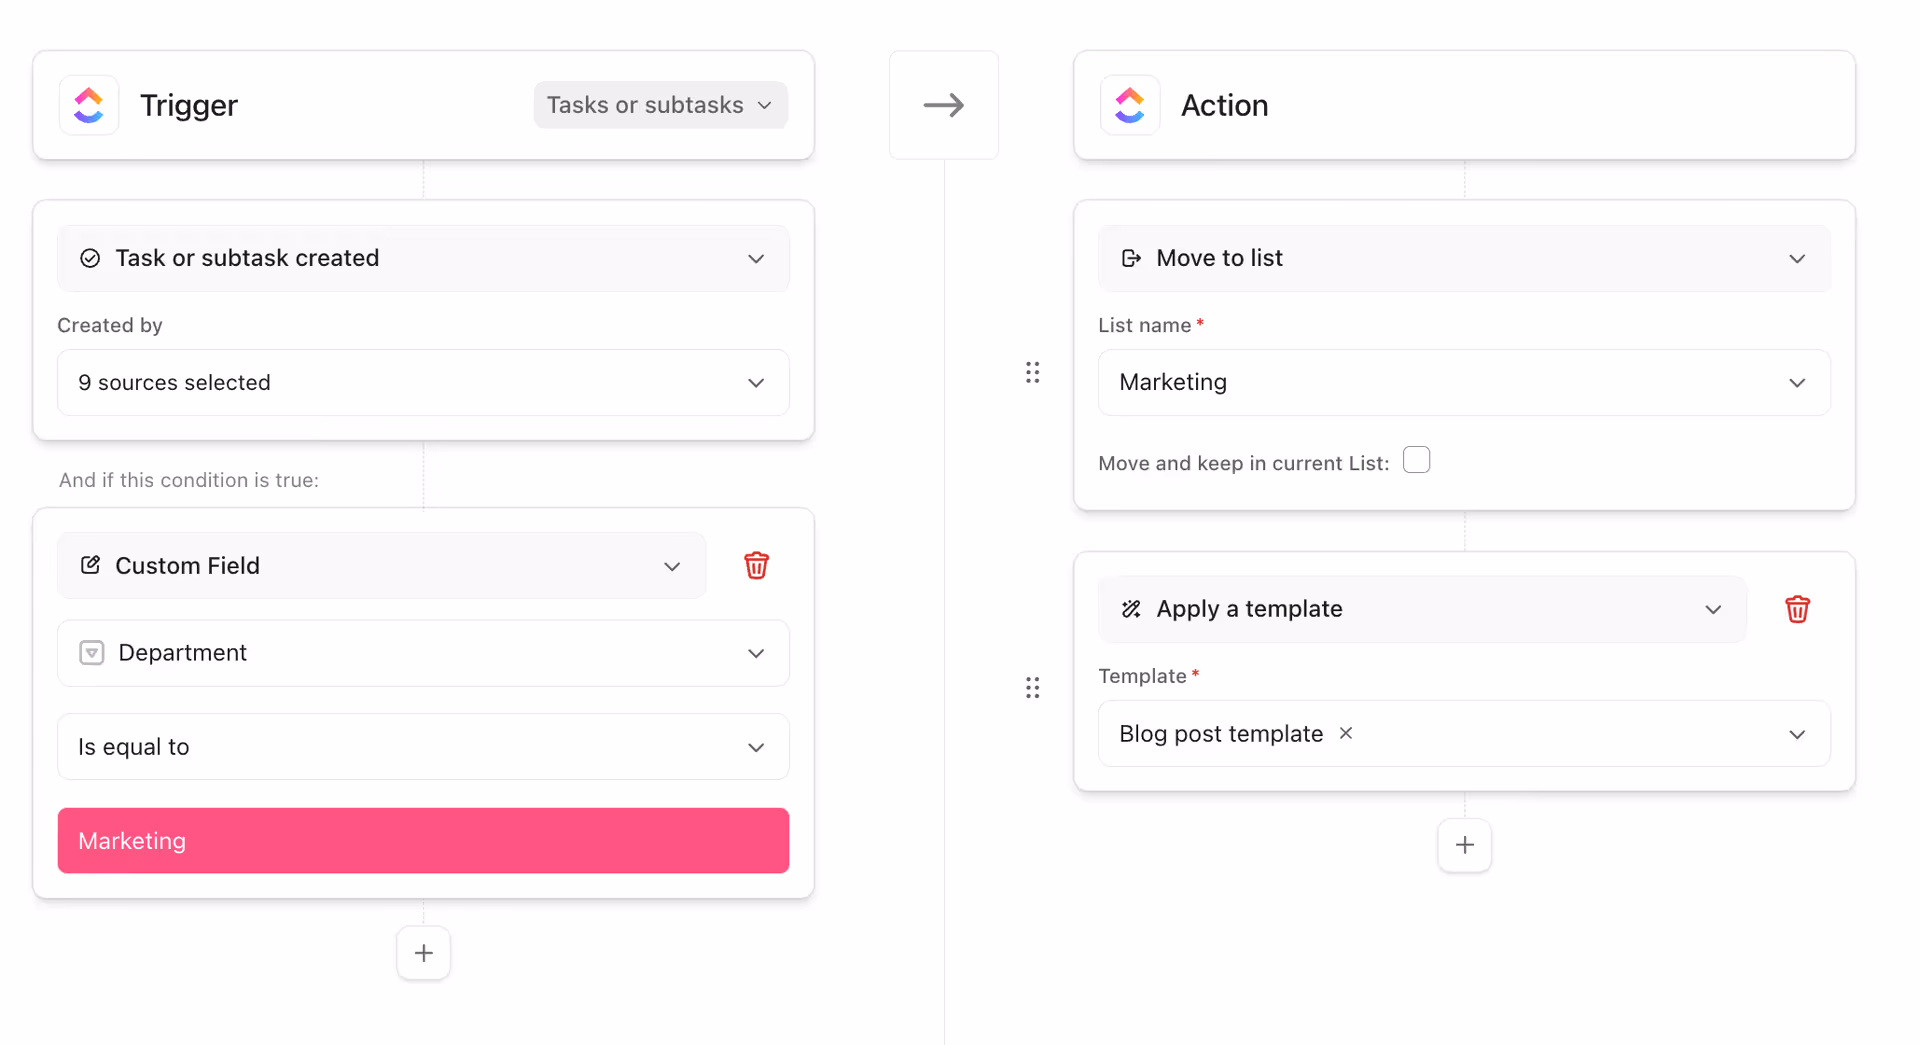Select the pink Marketing value pill
Screen dimensions: 1920x1045
423,840
